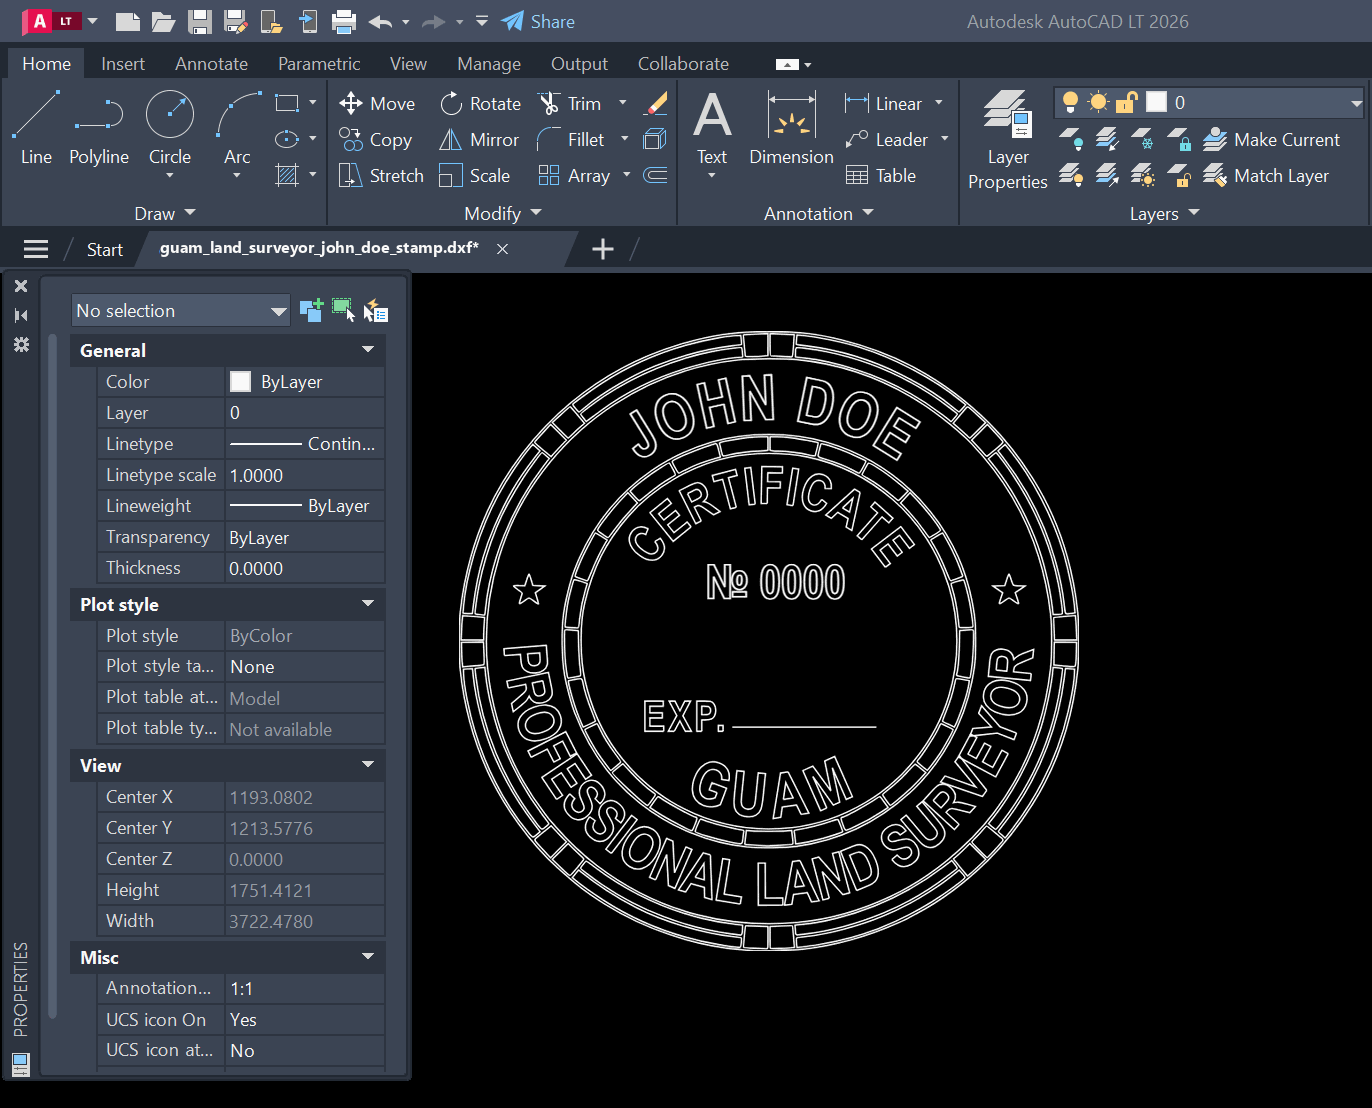Click the Color ByLayer swatch
Image resolution: width=1372 pixels, height=1108 pixels.
point(240,381)
